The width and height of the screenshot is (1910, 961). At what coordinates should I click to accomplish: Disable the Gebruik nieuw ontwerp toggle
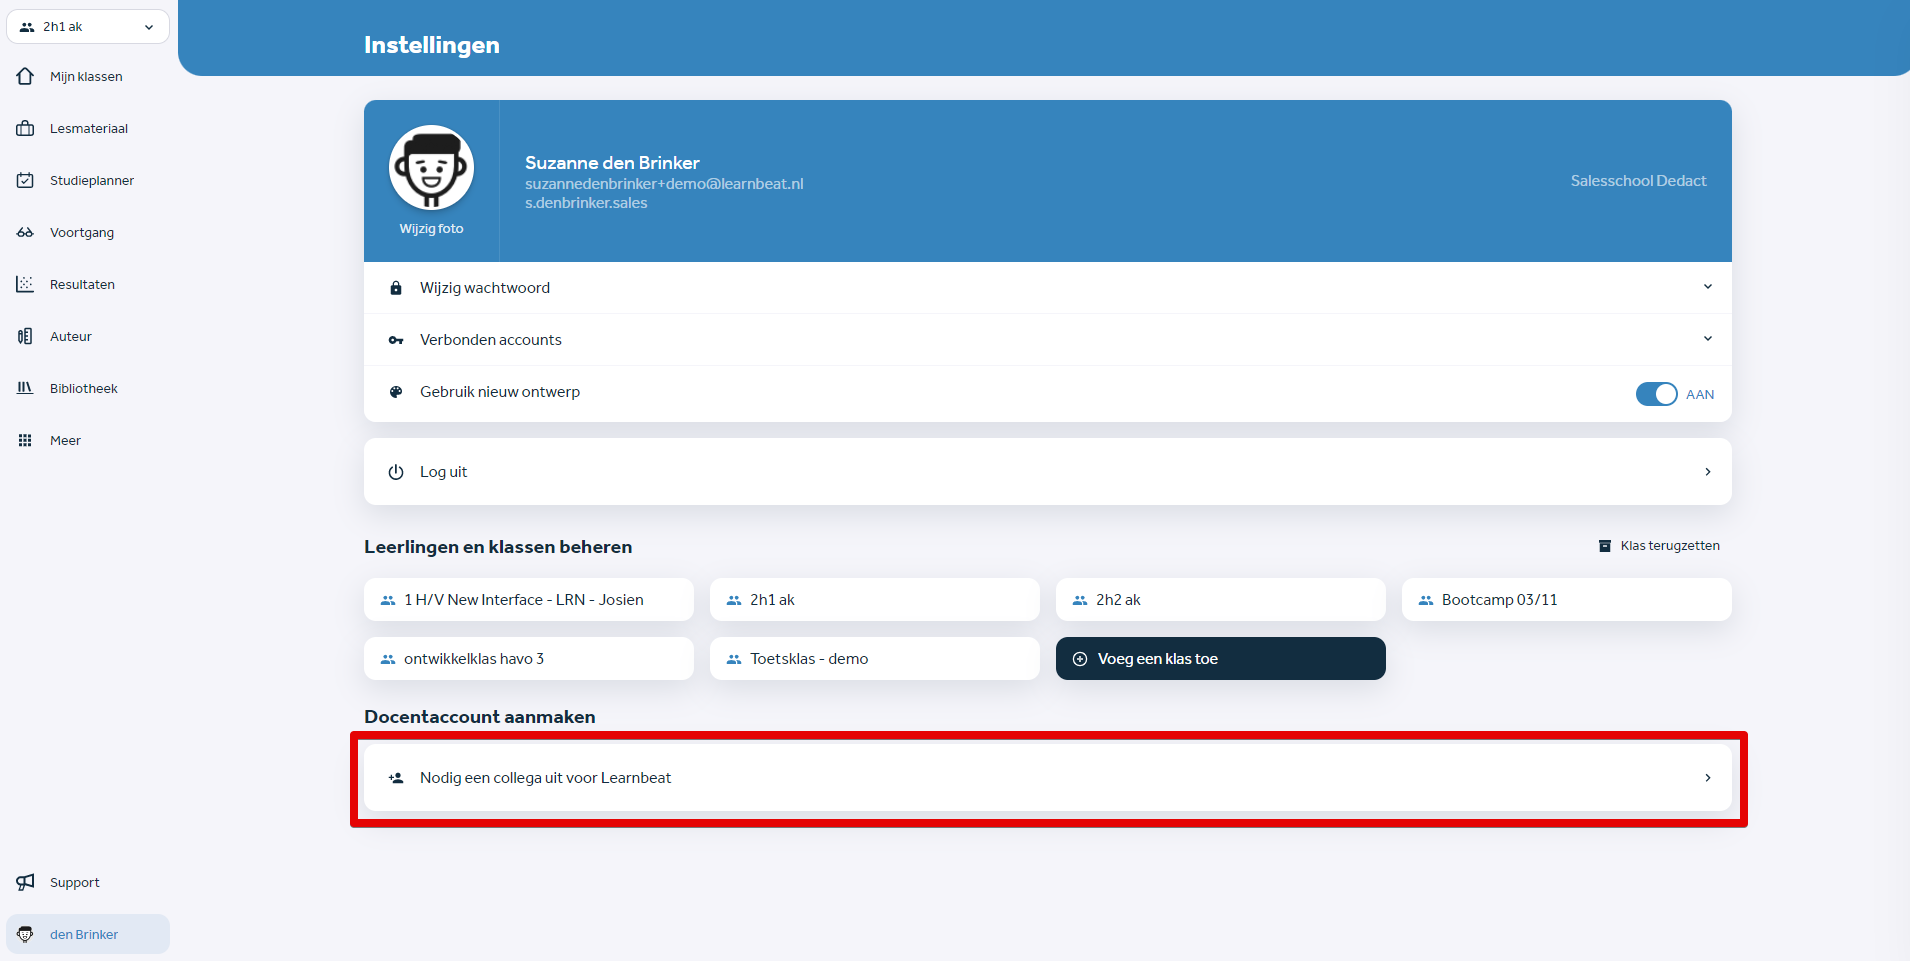coord(1658,393)
